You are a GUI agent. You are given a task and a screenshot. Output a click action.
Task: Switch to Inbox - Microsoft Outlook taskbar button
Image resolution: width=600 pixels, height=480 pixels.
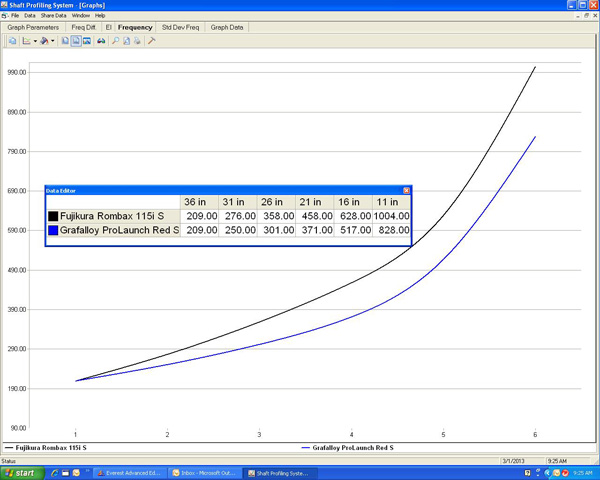coord(205,473)
